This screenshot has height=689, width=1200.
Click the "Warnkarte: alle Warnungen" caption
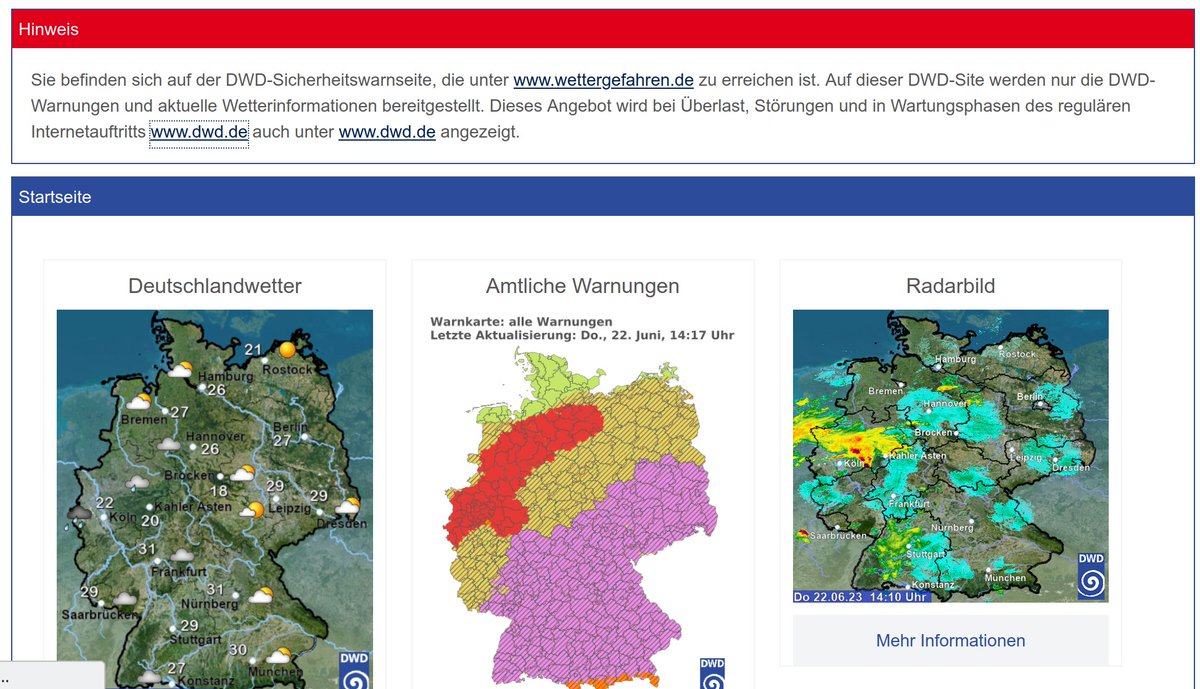tap(521, 322)
